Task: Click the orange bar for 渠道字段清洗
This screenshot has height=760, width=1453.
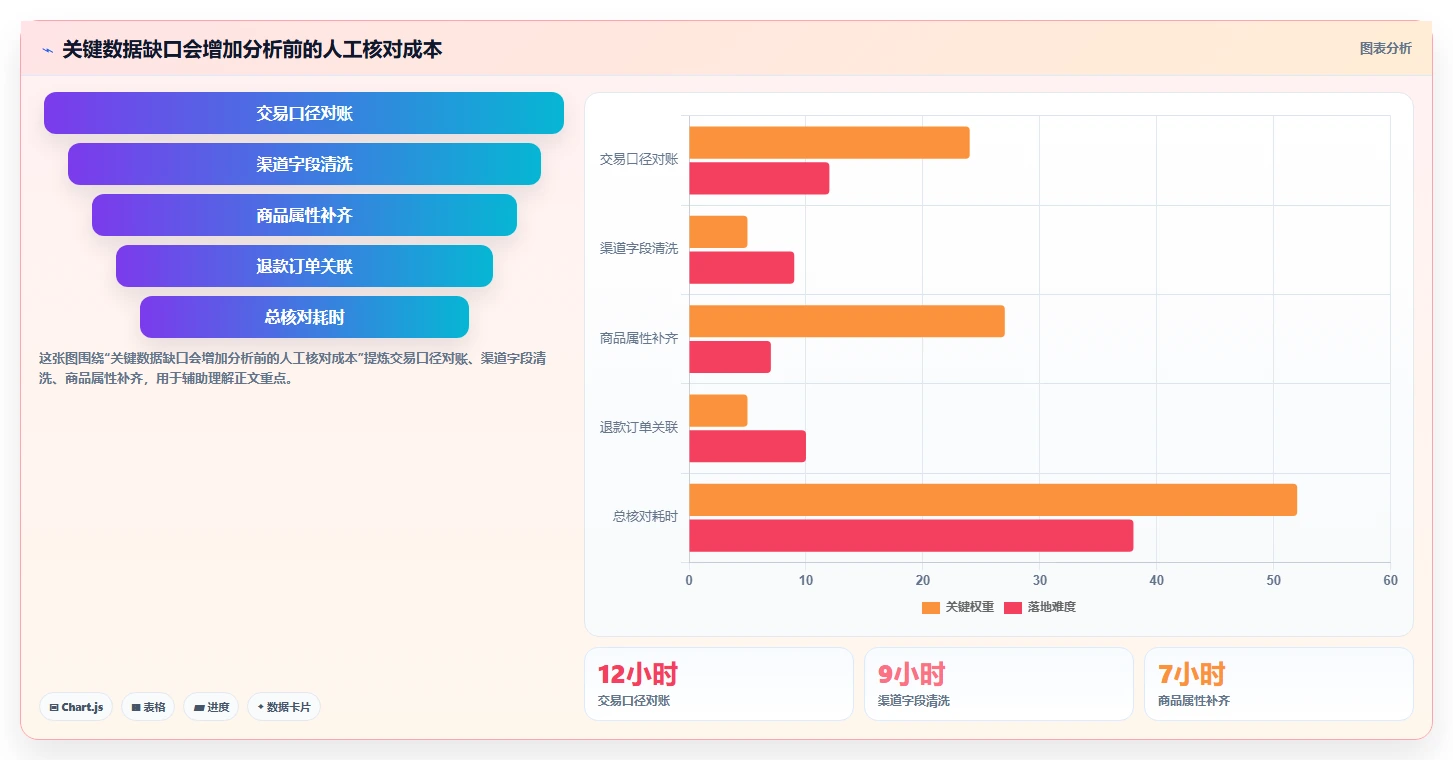Action: [x=718, y=232]
